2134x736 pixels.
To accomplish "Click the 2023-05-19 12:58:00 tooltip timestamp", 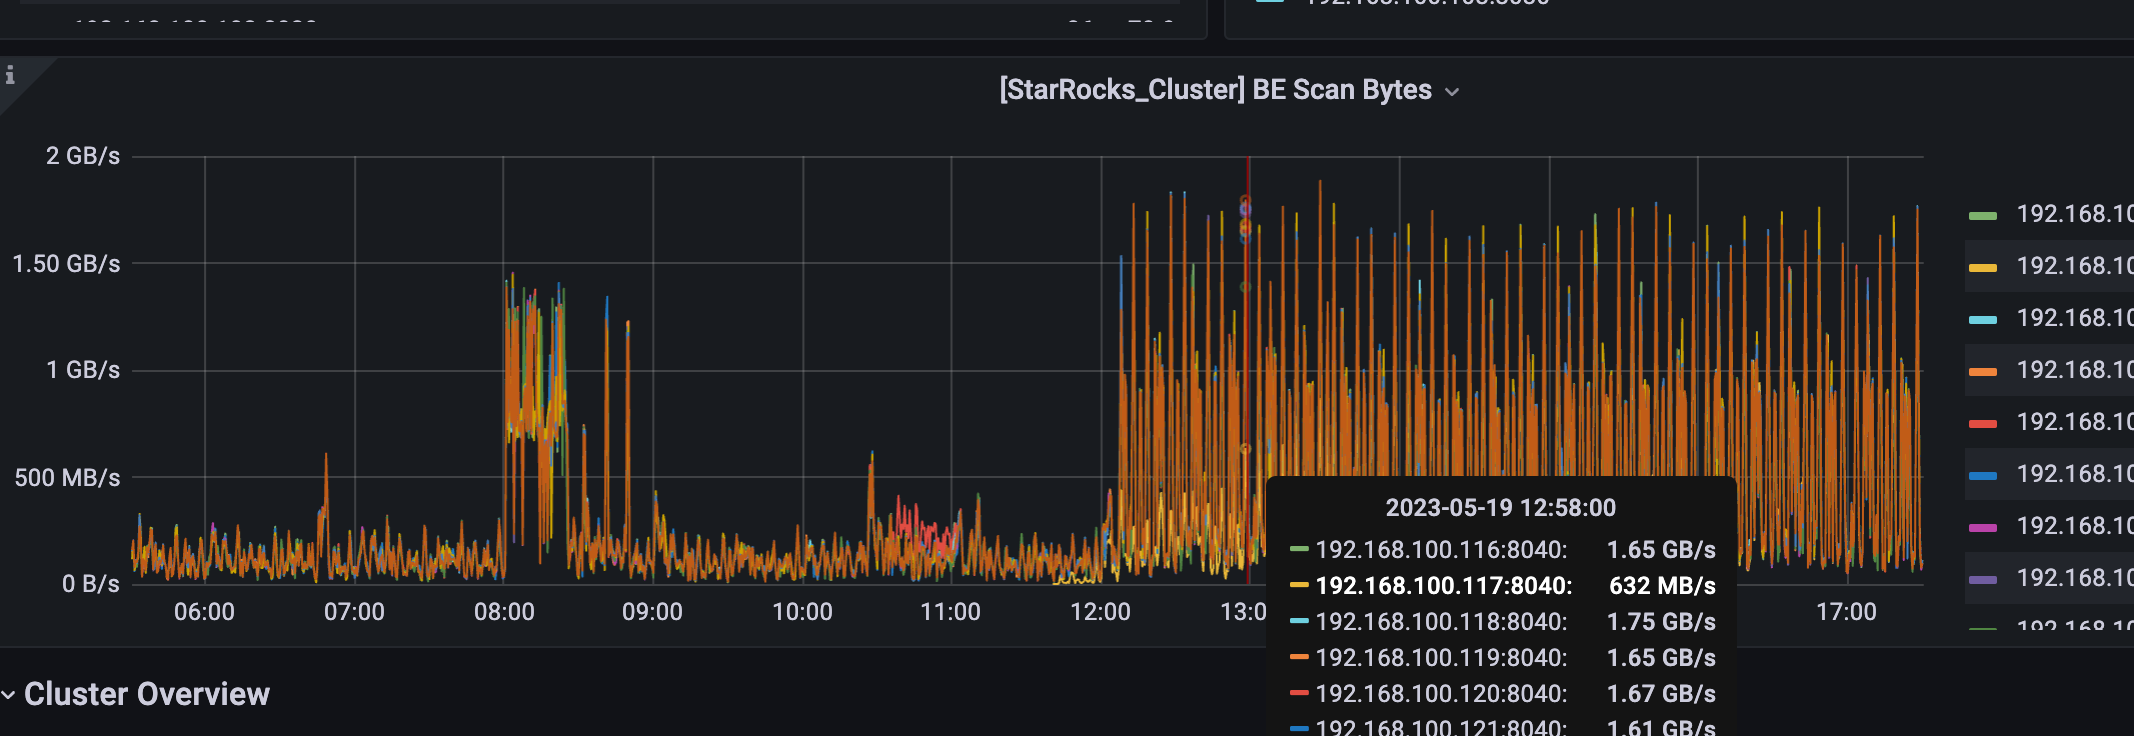I will pos(1500,508).
